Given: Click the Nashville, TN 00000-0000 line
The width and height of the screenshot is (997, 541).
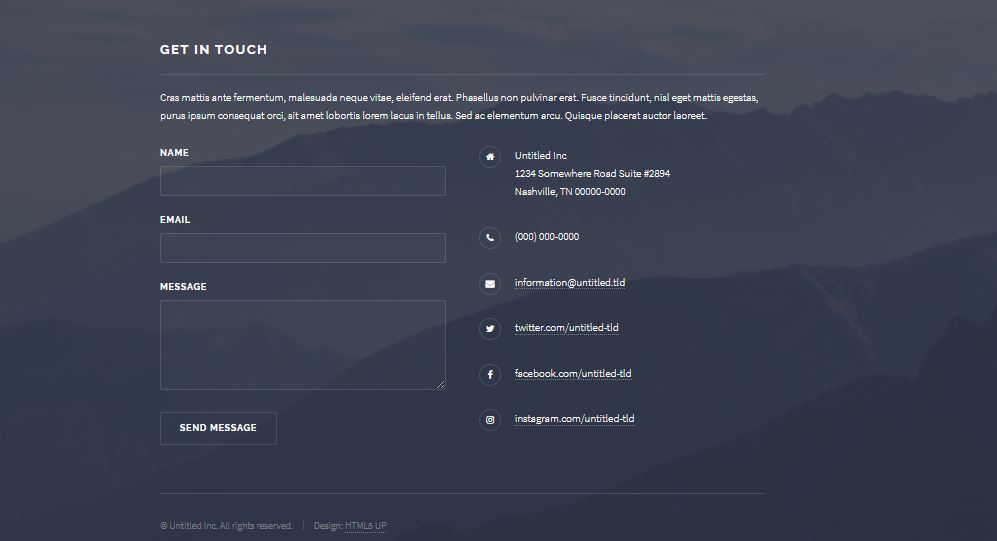Looking at the screenshot, I should (570, 191).
